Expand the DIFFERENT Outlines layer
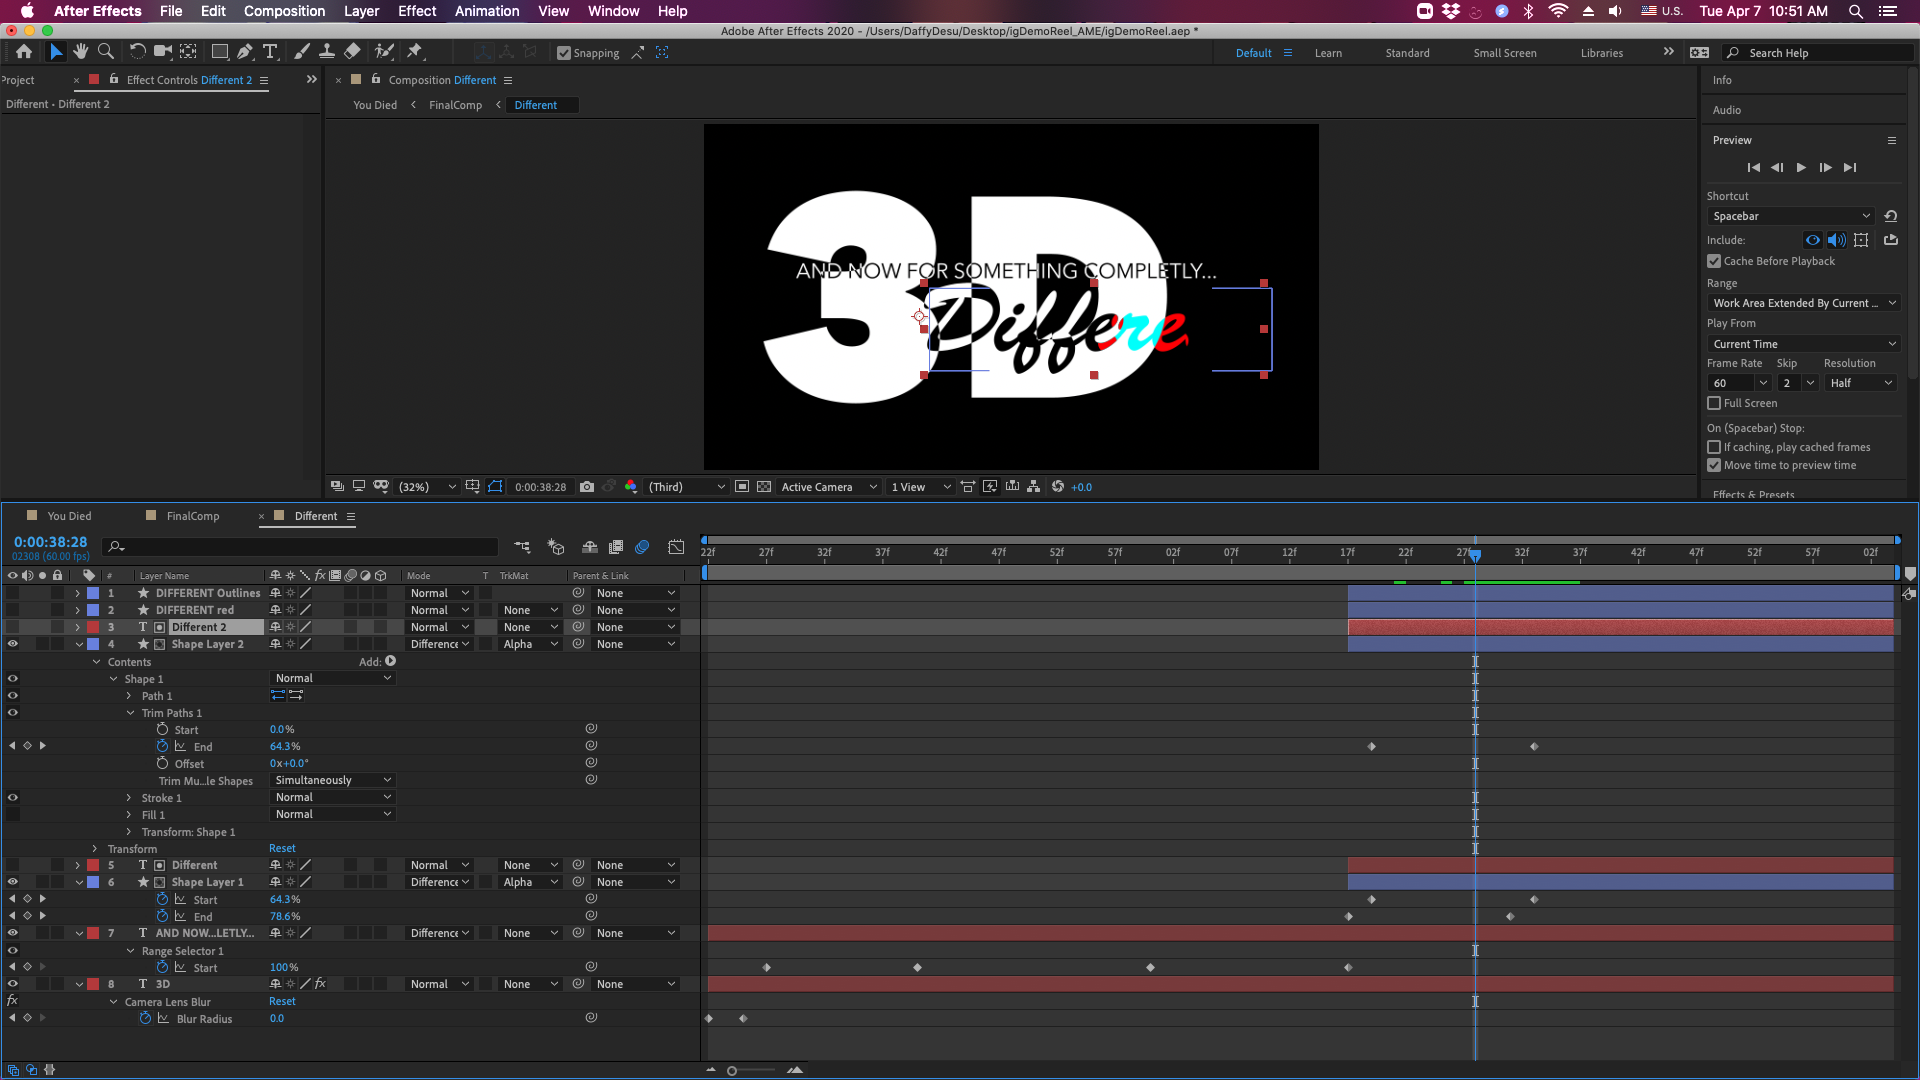Screen dimensions: 1920x1080 click(77, 593)
